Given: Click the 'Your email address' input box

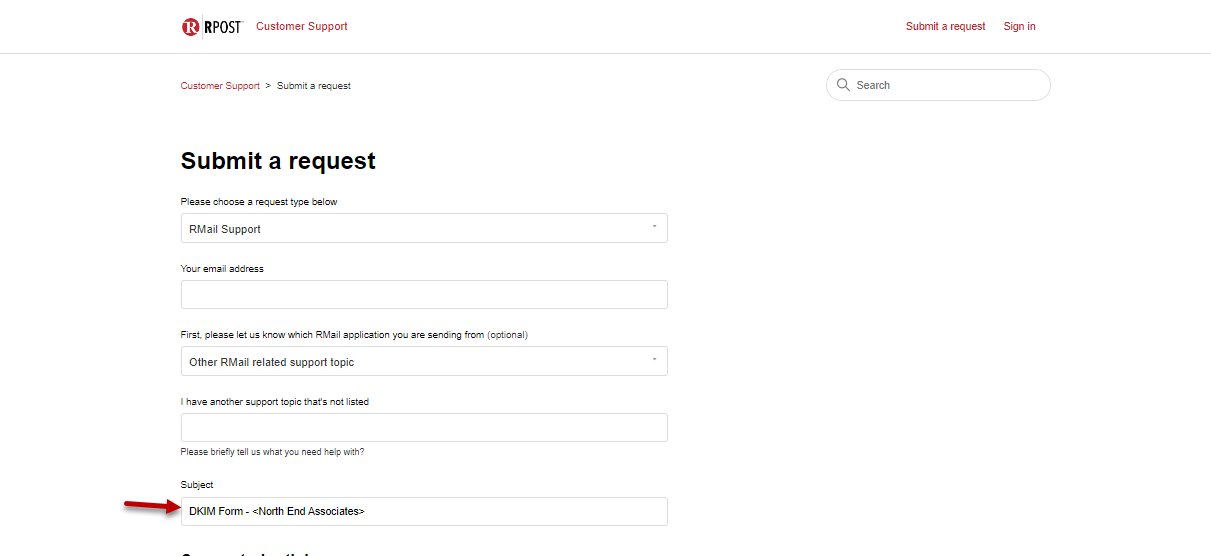Looking at the screenshot, I should [x=423, y=294].
